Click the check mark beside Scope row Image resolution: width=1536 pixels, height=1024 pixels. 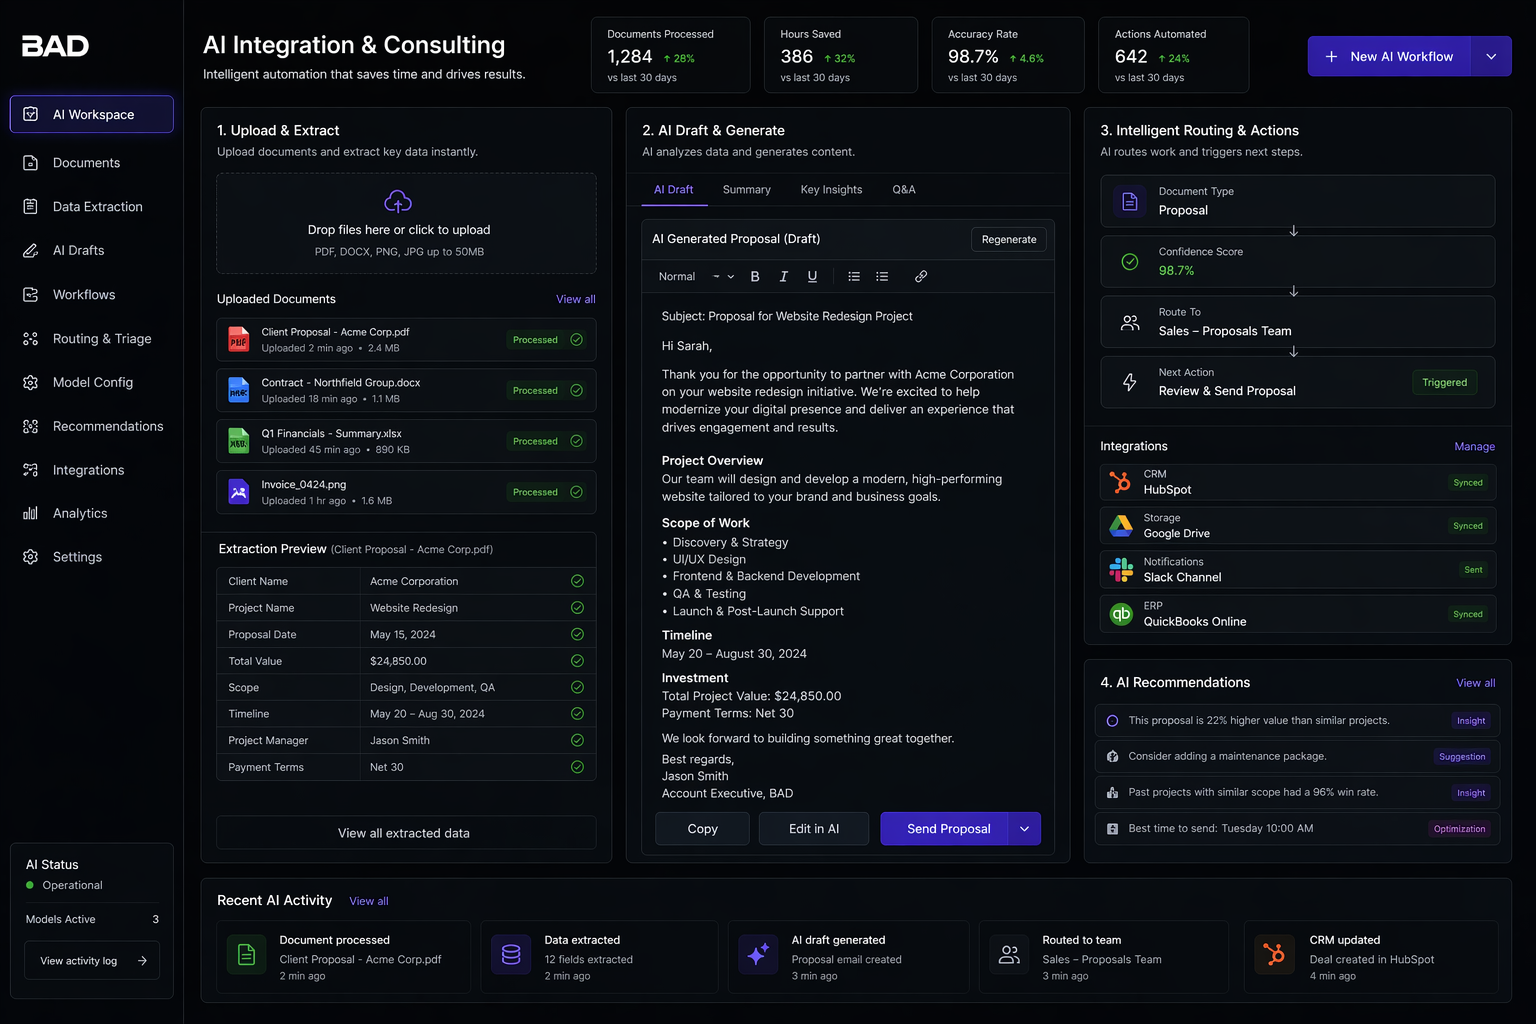[x=577, y=687]
